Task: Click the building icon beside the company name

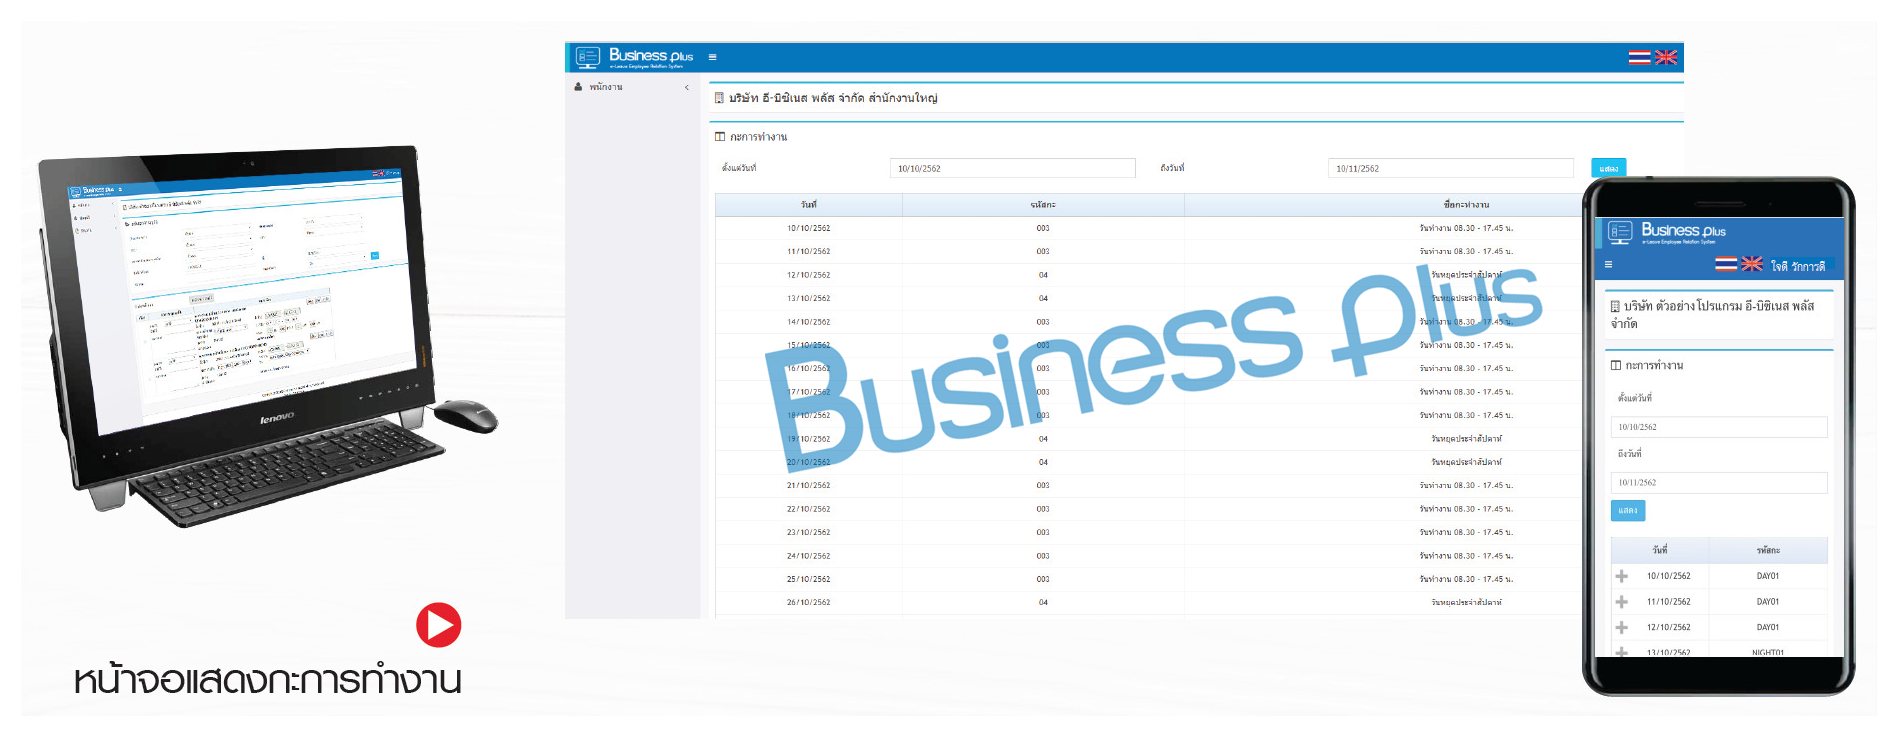Action: (x=719, y=98)
